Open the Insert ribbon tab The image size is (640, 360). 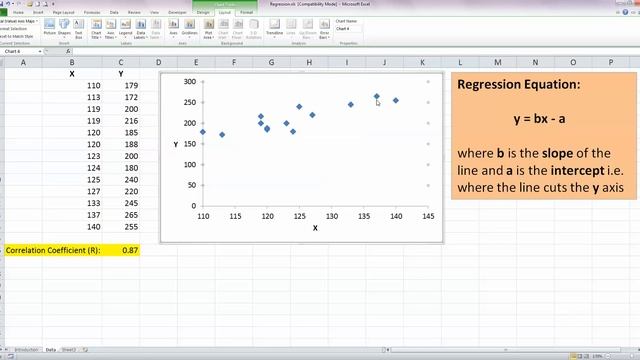coord(38,12)
